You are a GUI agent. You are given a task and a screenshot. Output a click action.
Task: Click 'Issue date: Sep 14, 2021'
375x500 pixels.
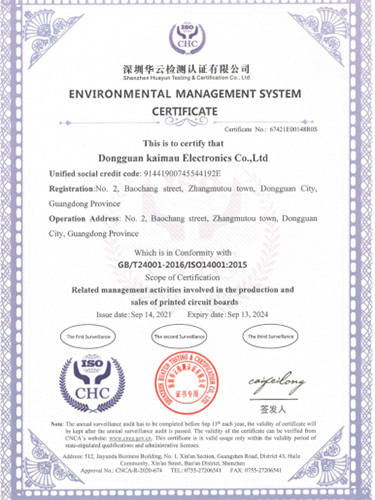click(x=134, y=314)
